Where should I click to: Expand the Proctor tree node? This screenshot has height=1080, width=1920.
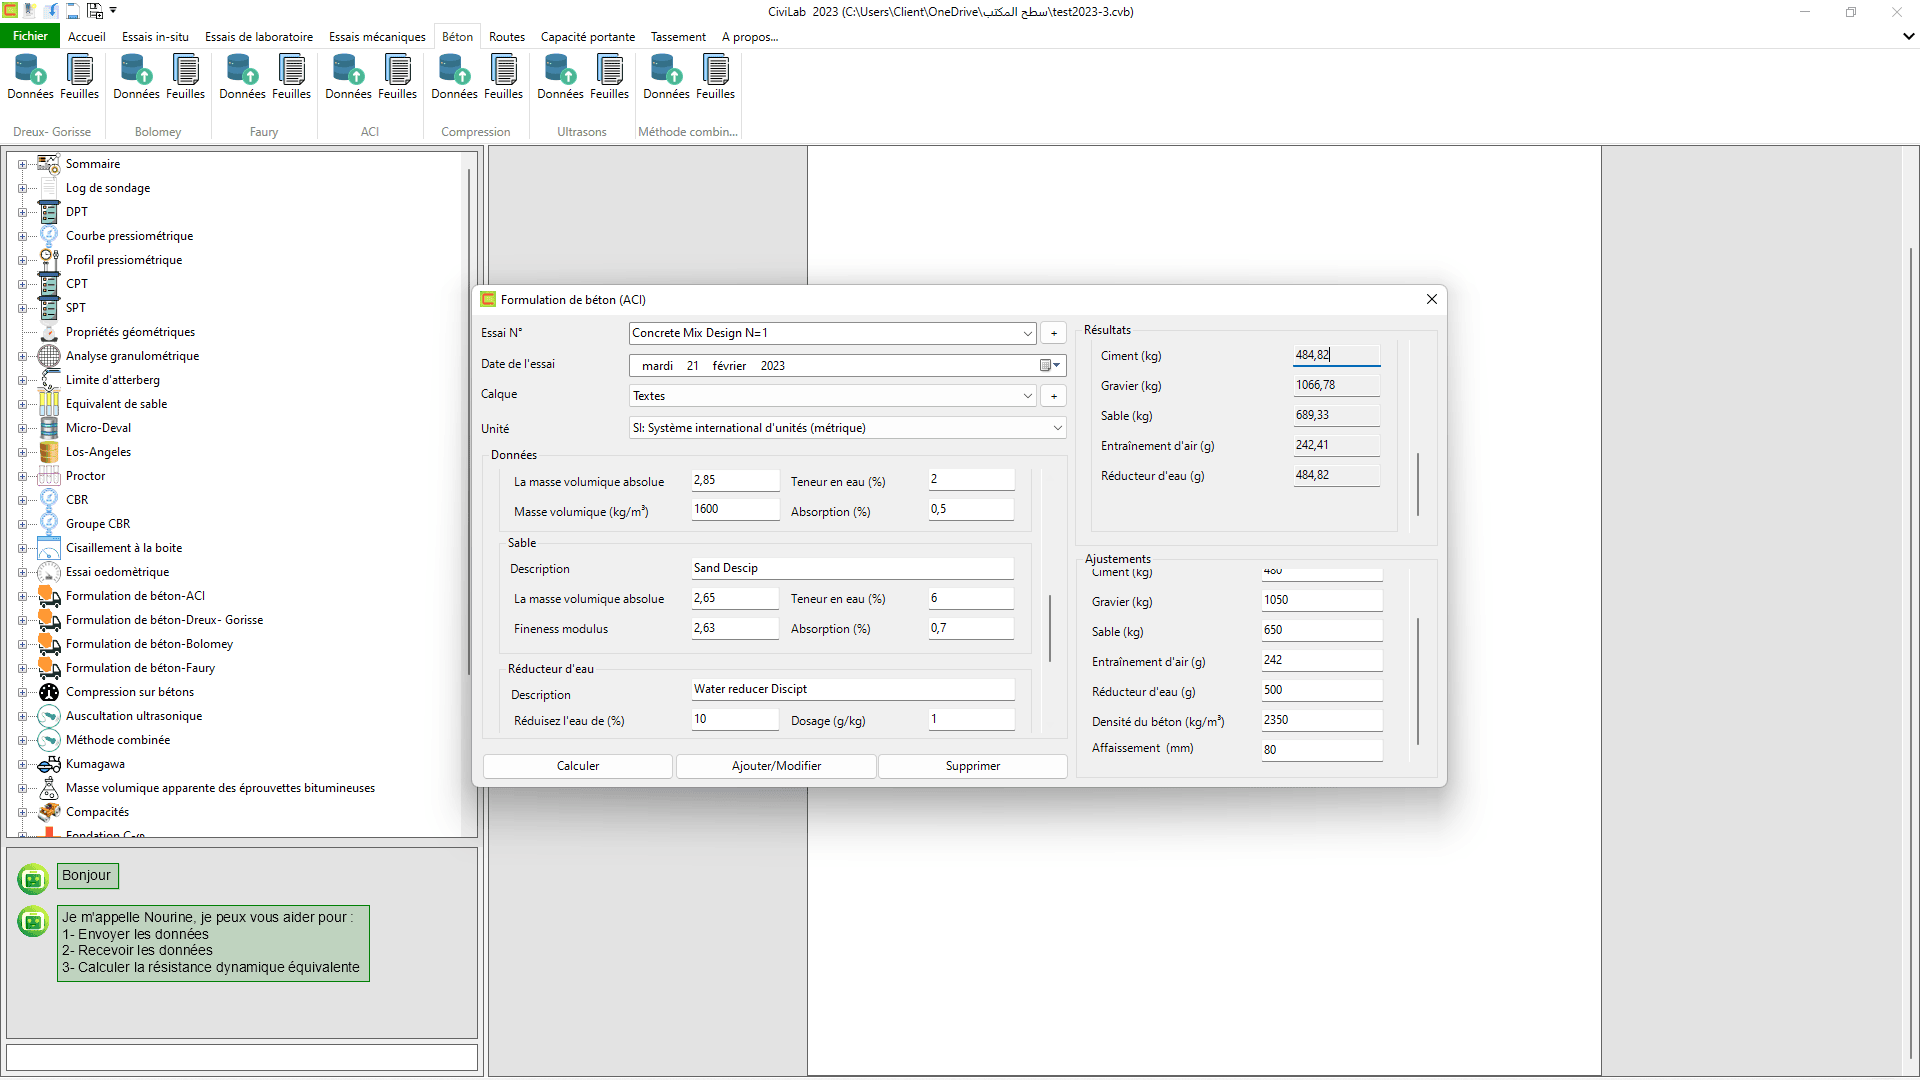click(x=22, y=476)
